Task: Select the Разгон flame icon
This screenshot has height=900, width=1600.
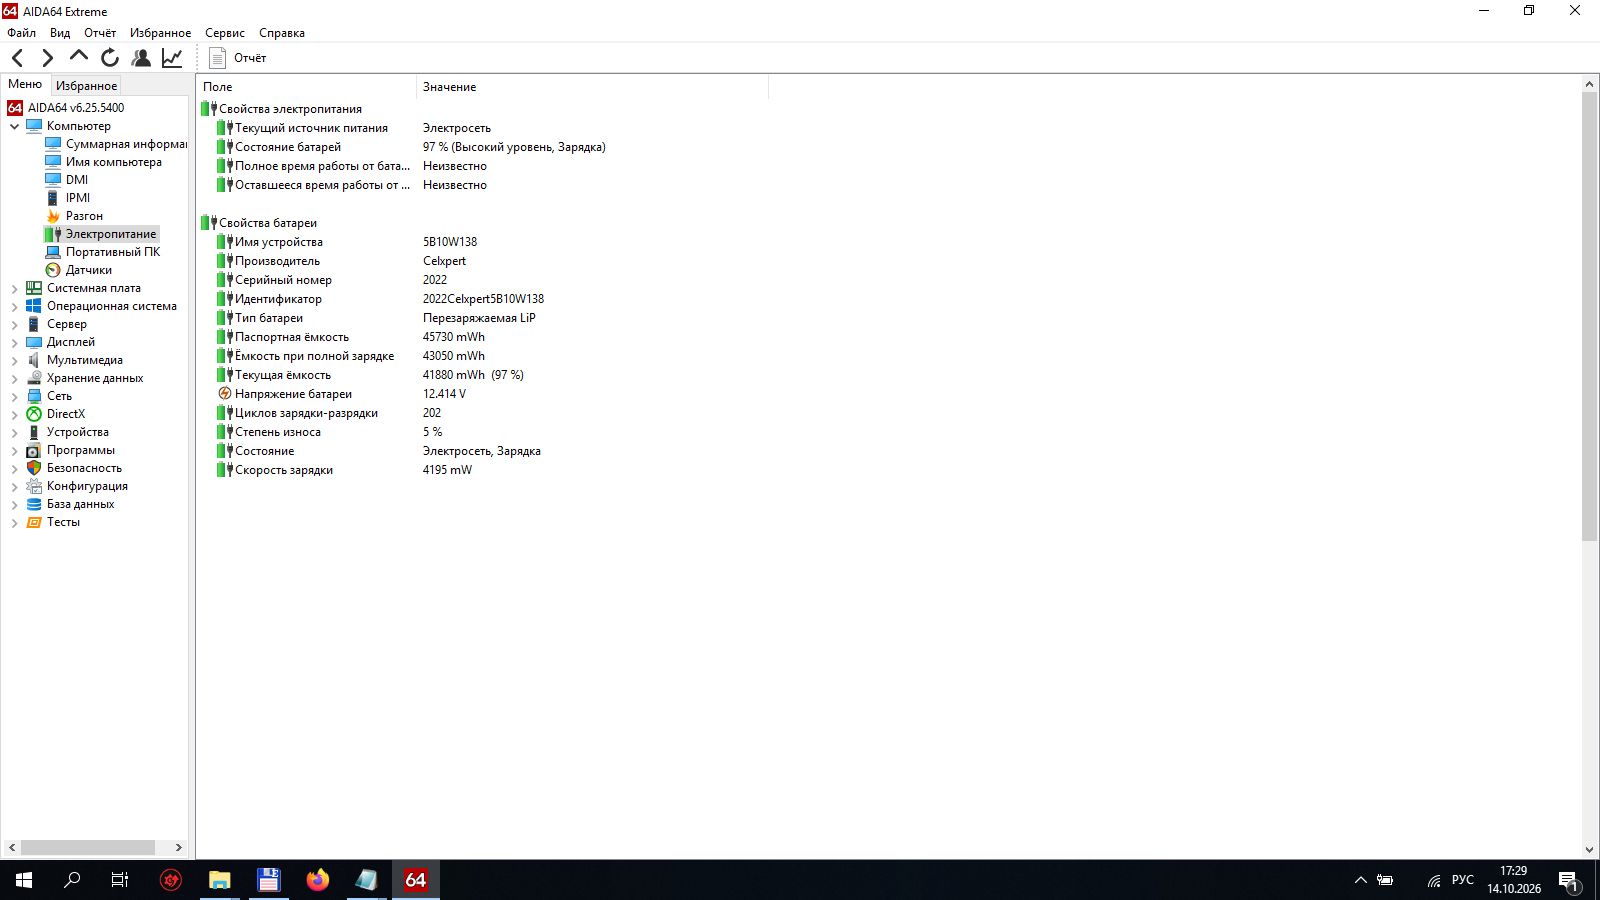Action: point(53,216)
